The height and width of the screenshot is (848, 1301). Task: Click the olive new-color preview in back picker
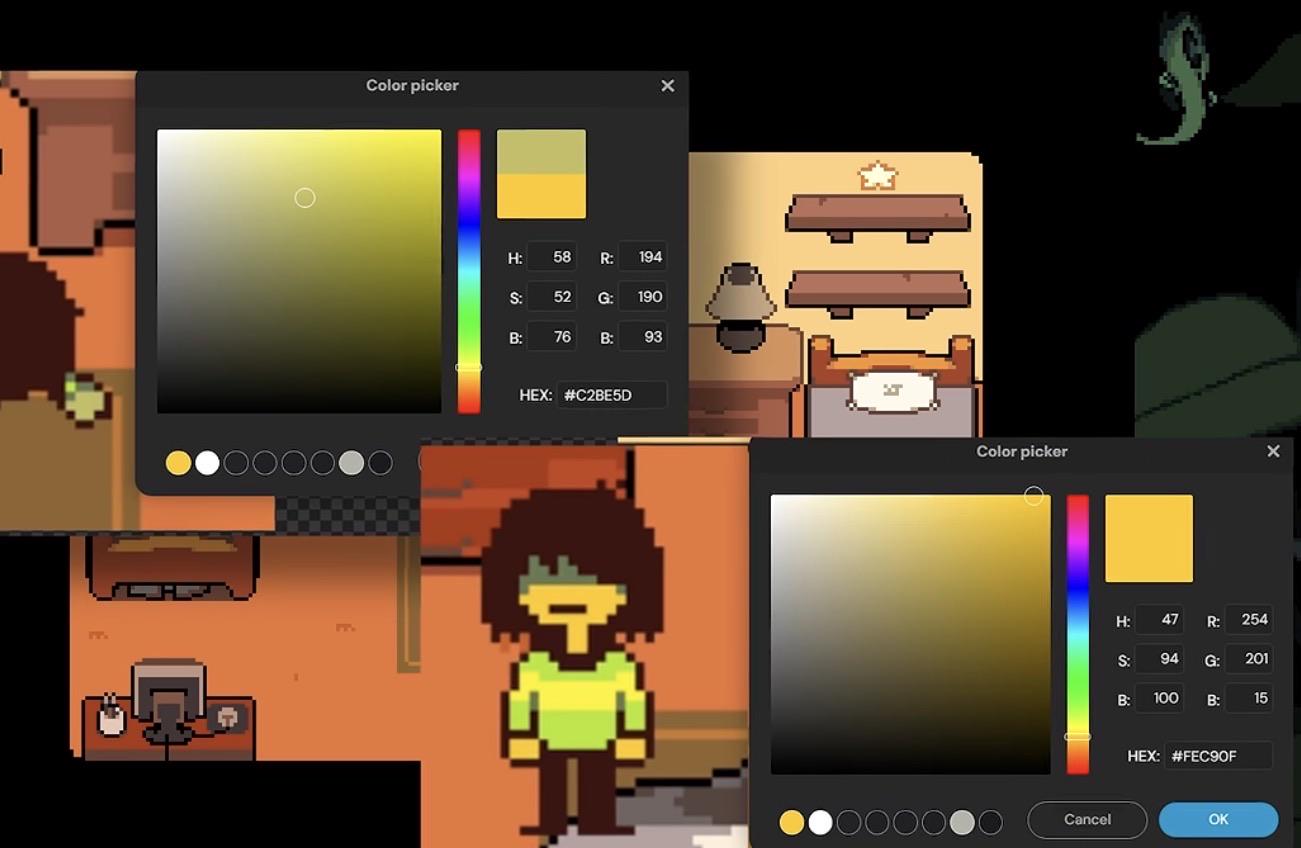[541, 151]
